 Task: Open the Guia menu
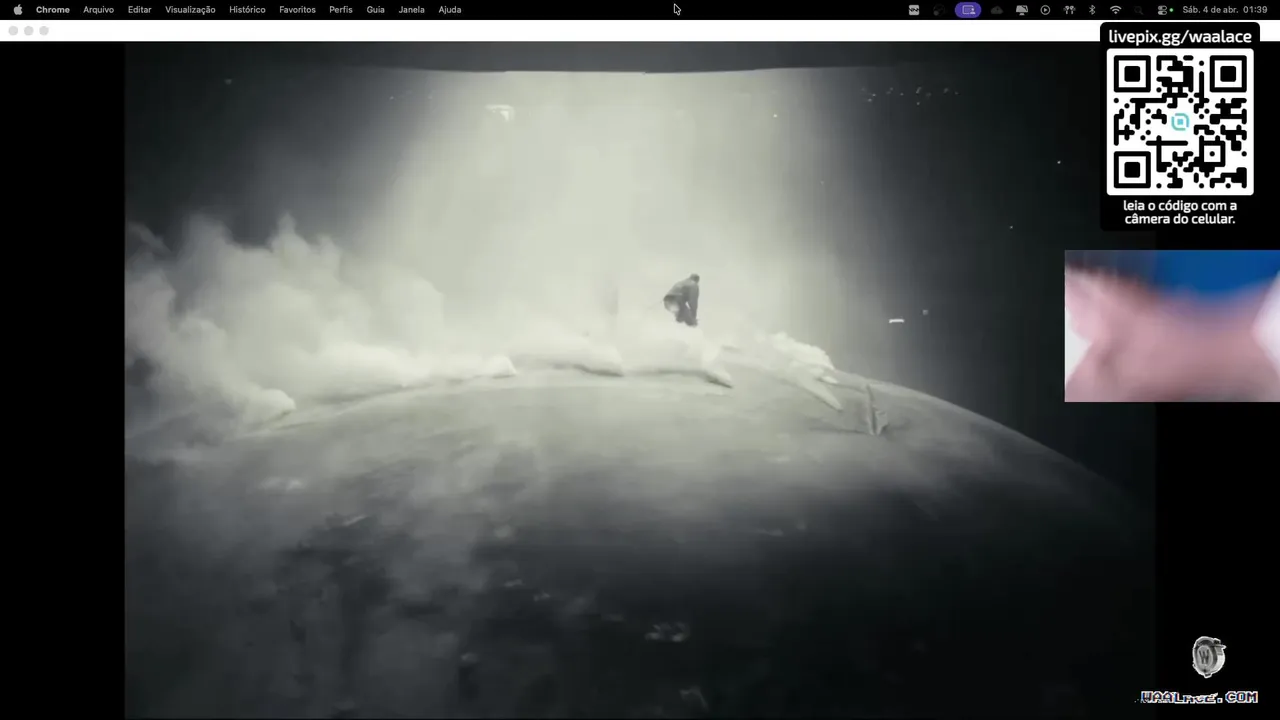click(375, 9)
